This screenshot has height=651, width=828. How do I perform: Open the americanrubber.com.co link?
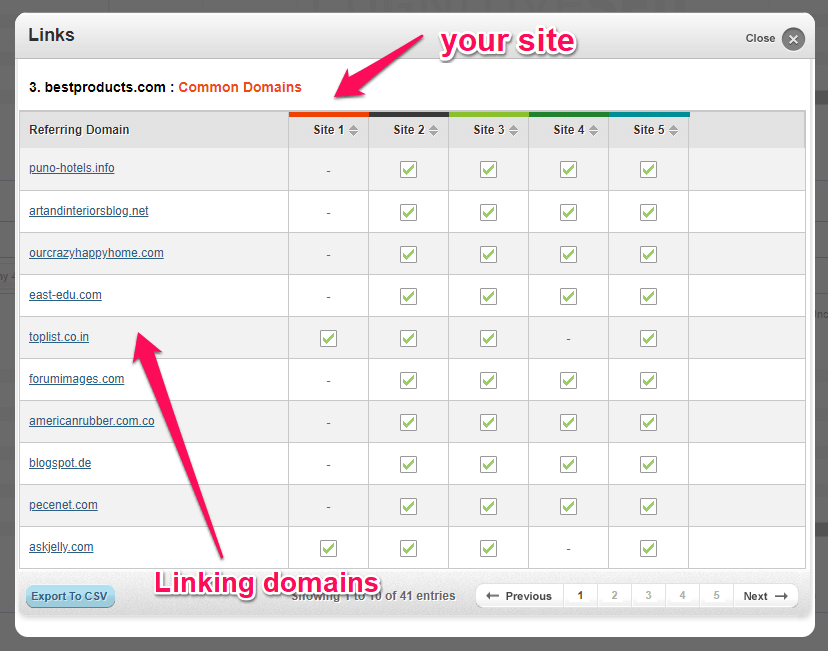tap(92, 421)
